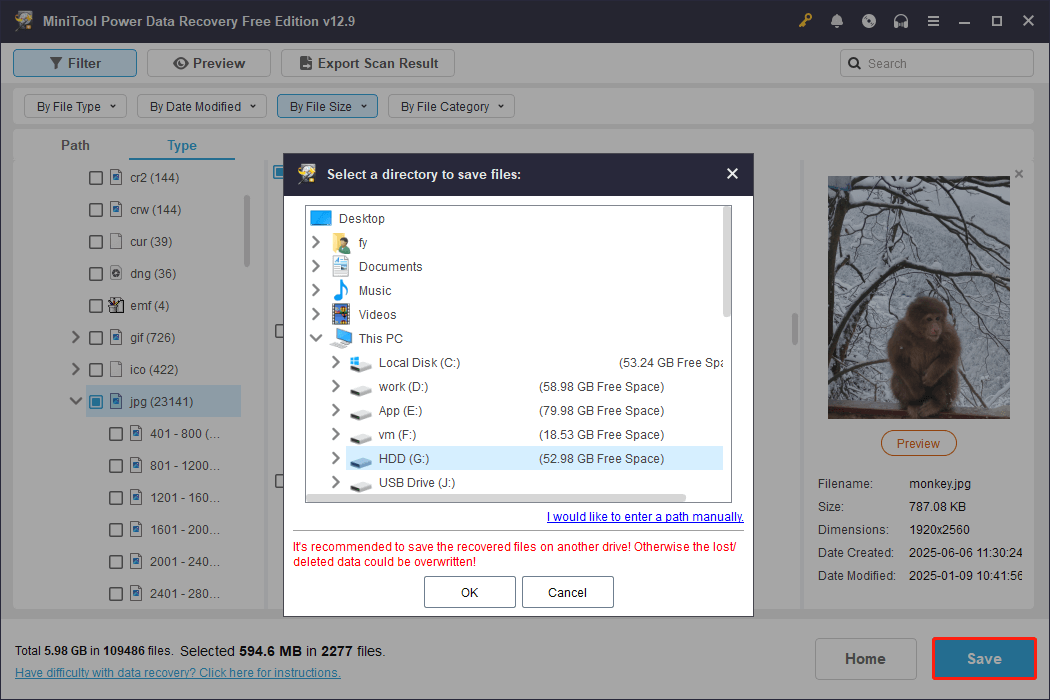Select the Documents folder icon
Viewport: 1050px width, 700px height.
[341, 267]
